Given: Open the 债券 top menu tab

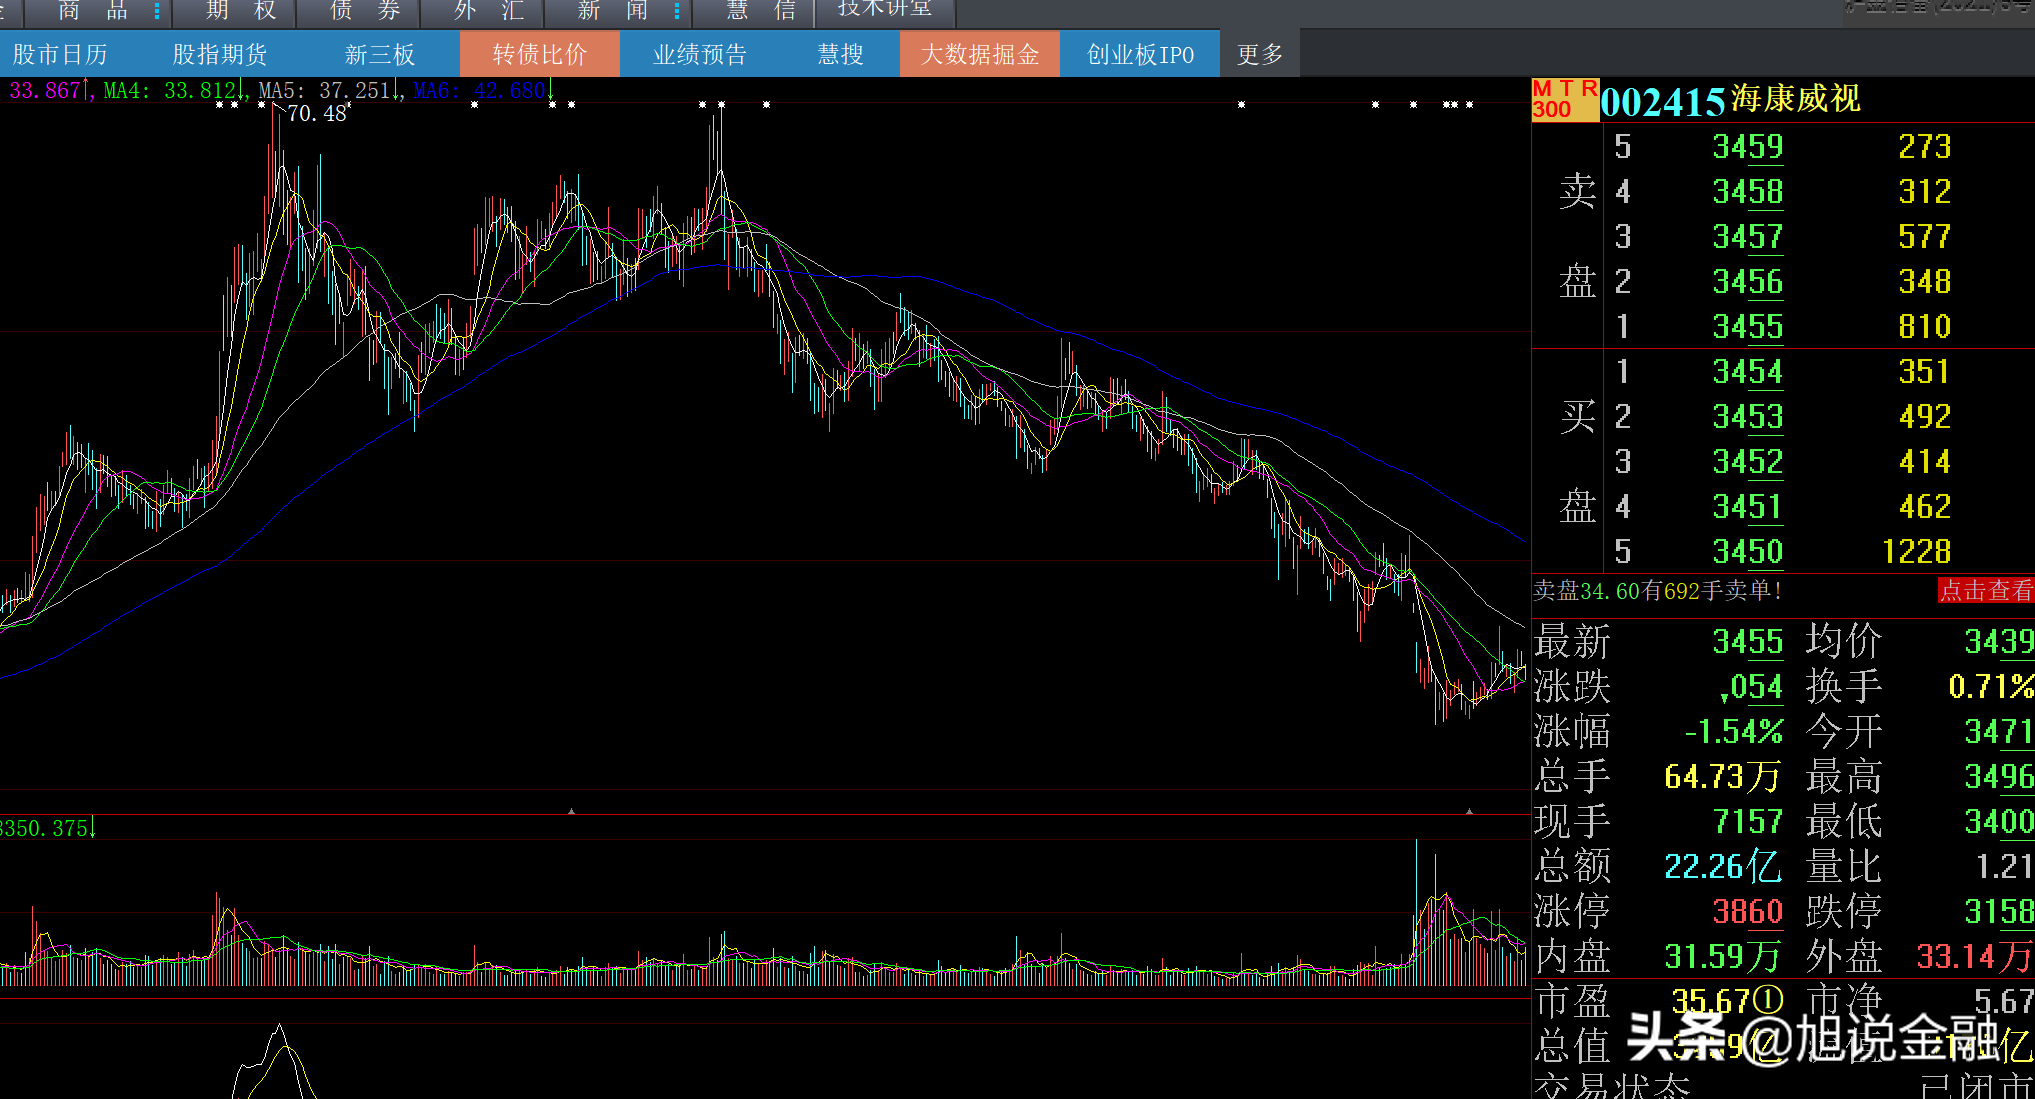Looking at the screenshot, I should pos(365,11).
